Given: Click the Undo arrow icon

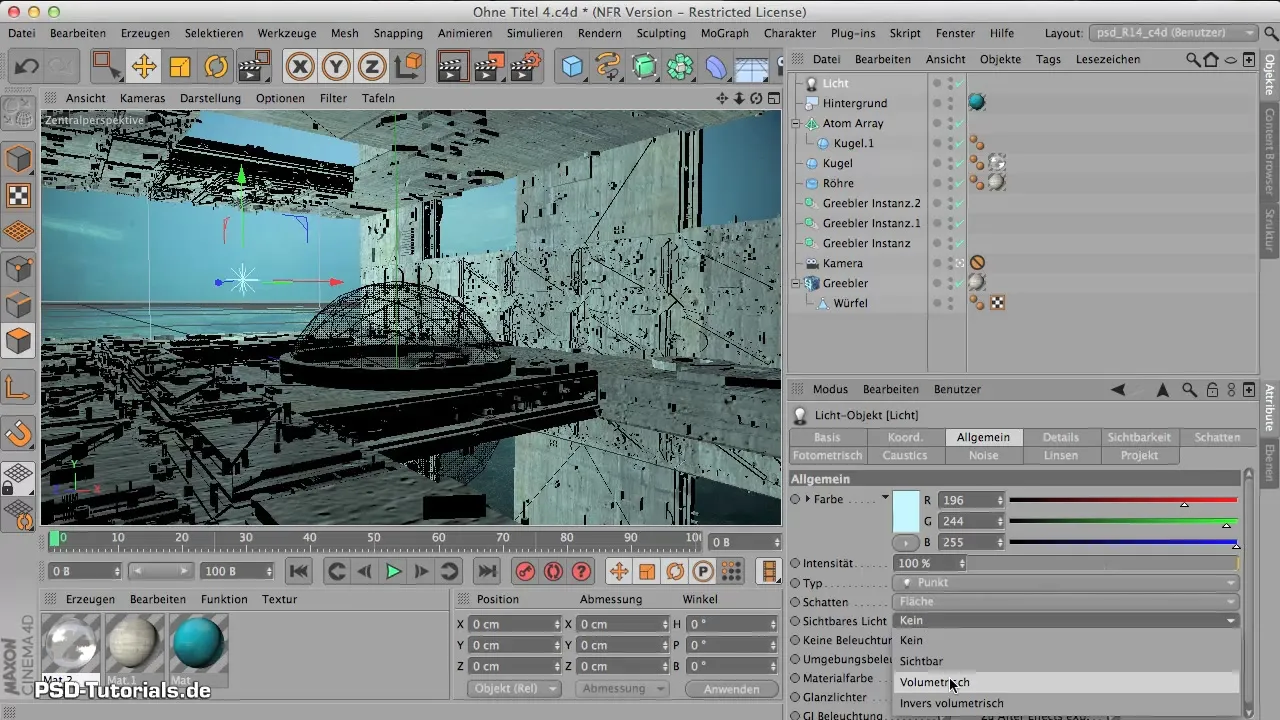Looking at the screenshot, I should 27,67.
